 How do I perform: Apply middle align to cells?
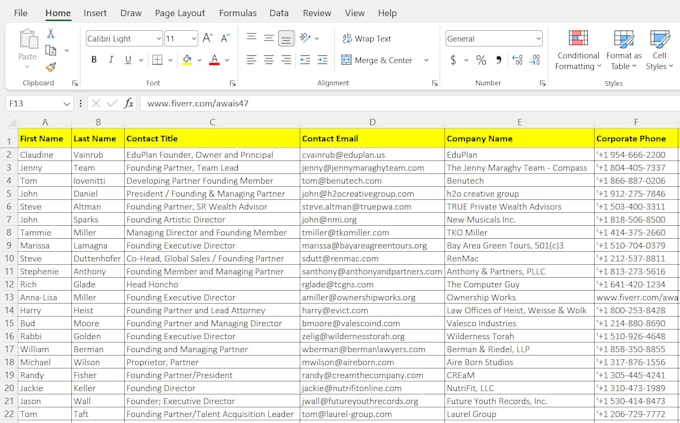point(269,38)
